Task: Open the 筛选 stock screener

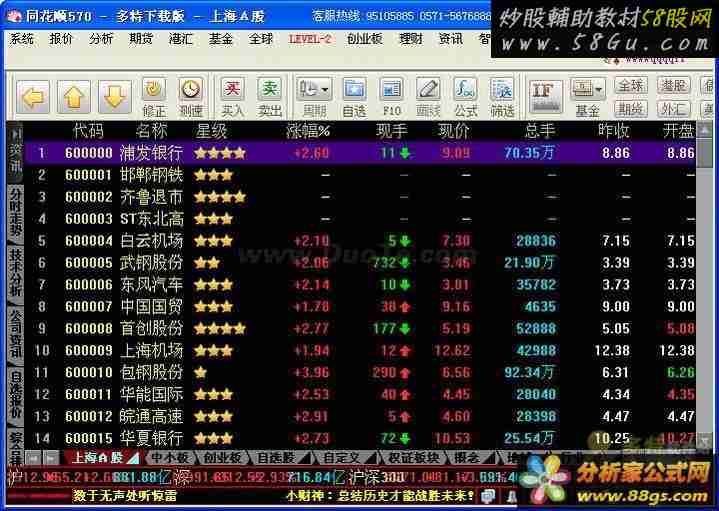Action: point(502,97)
